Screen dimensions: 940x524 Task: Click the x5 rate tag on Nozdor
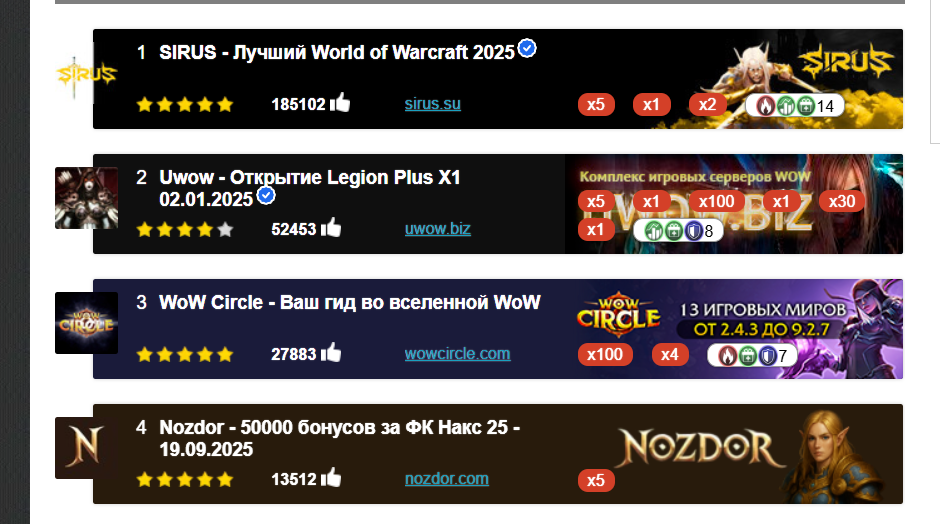tap(596, 480)
